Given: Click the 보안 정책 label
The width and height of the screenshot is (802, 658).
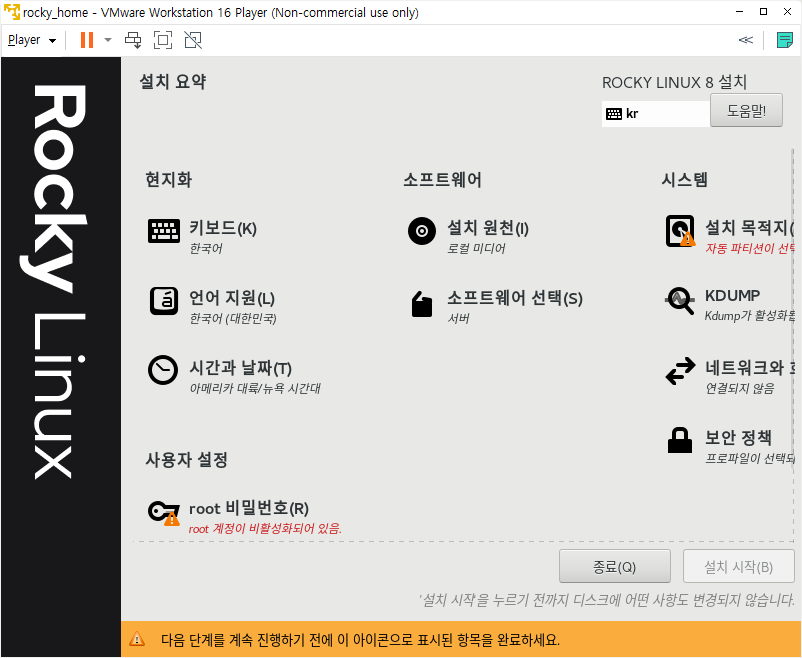Looking at the screenshot, I should 739,437.
